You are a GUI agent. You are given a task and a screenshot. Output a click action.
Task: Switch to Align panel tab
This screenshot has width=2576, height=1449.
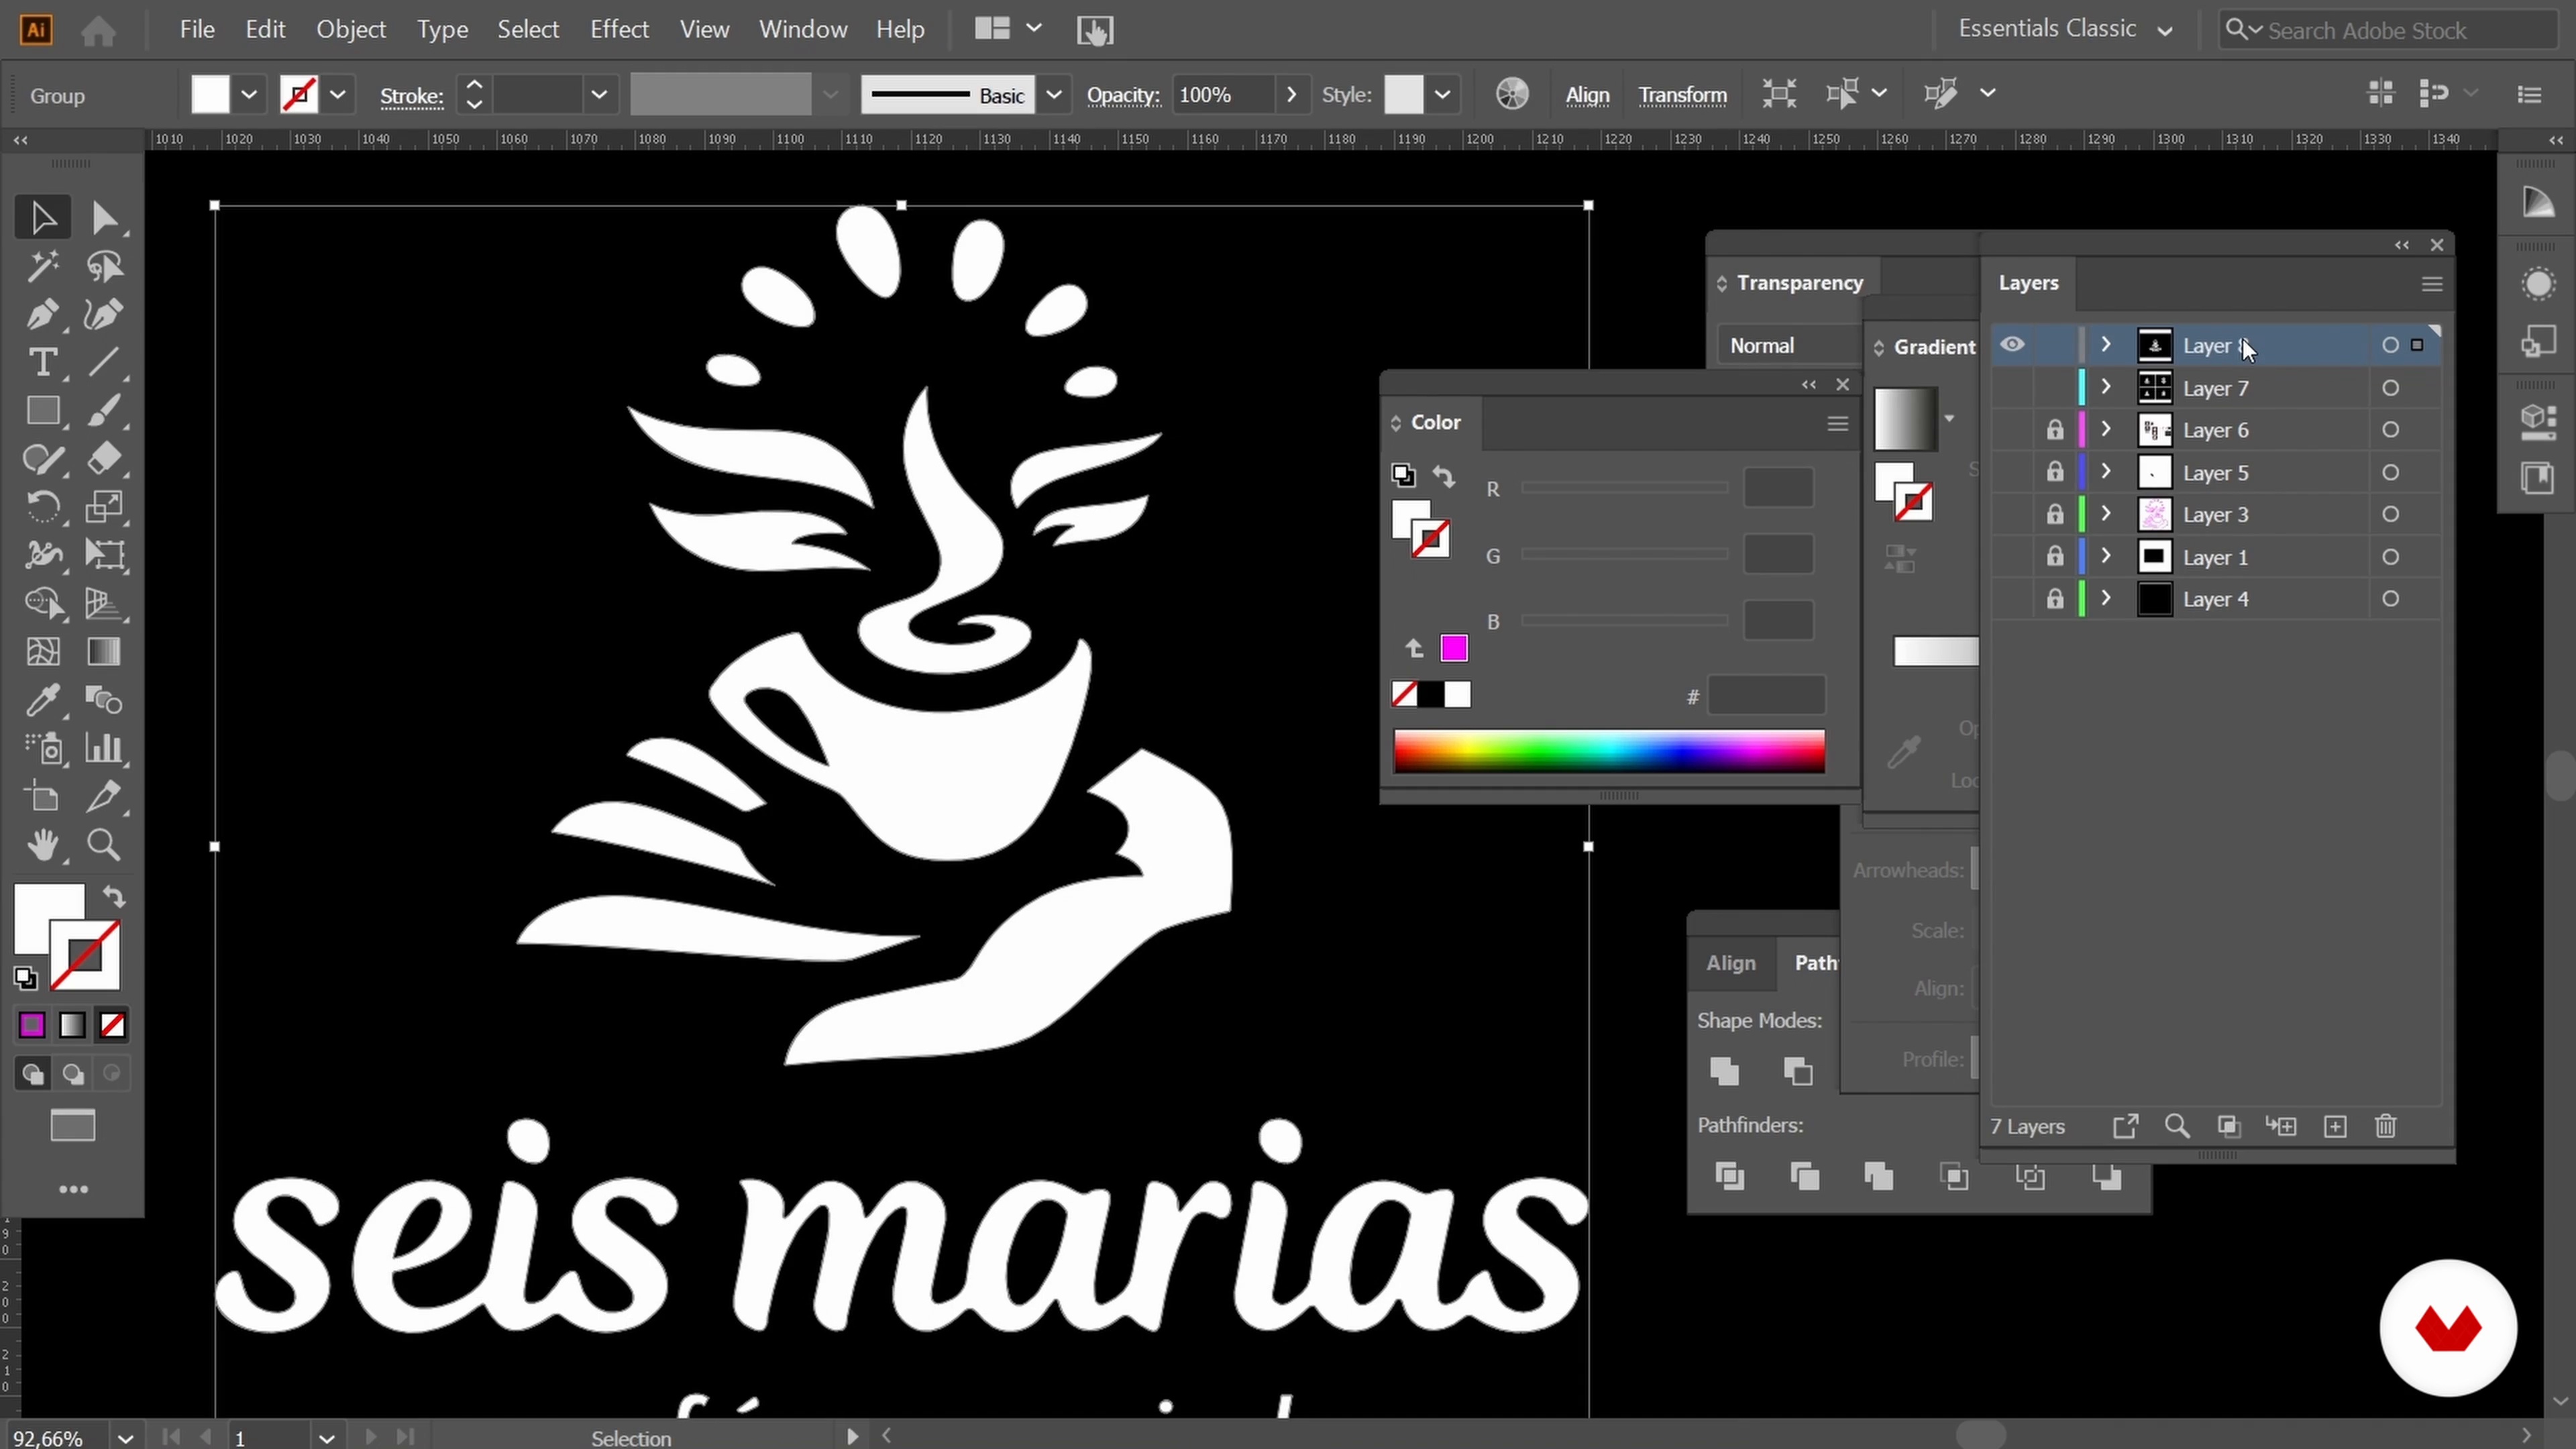[x=1730, y=963]
